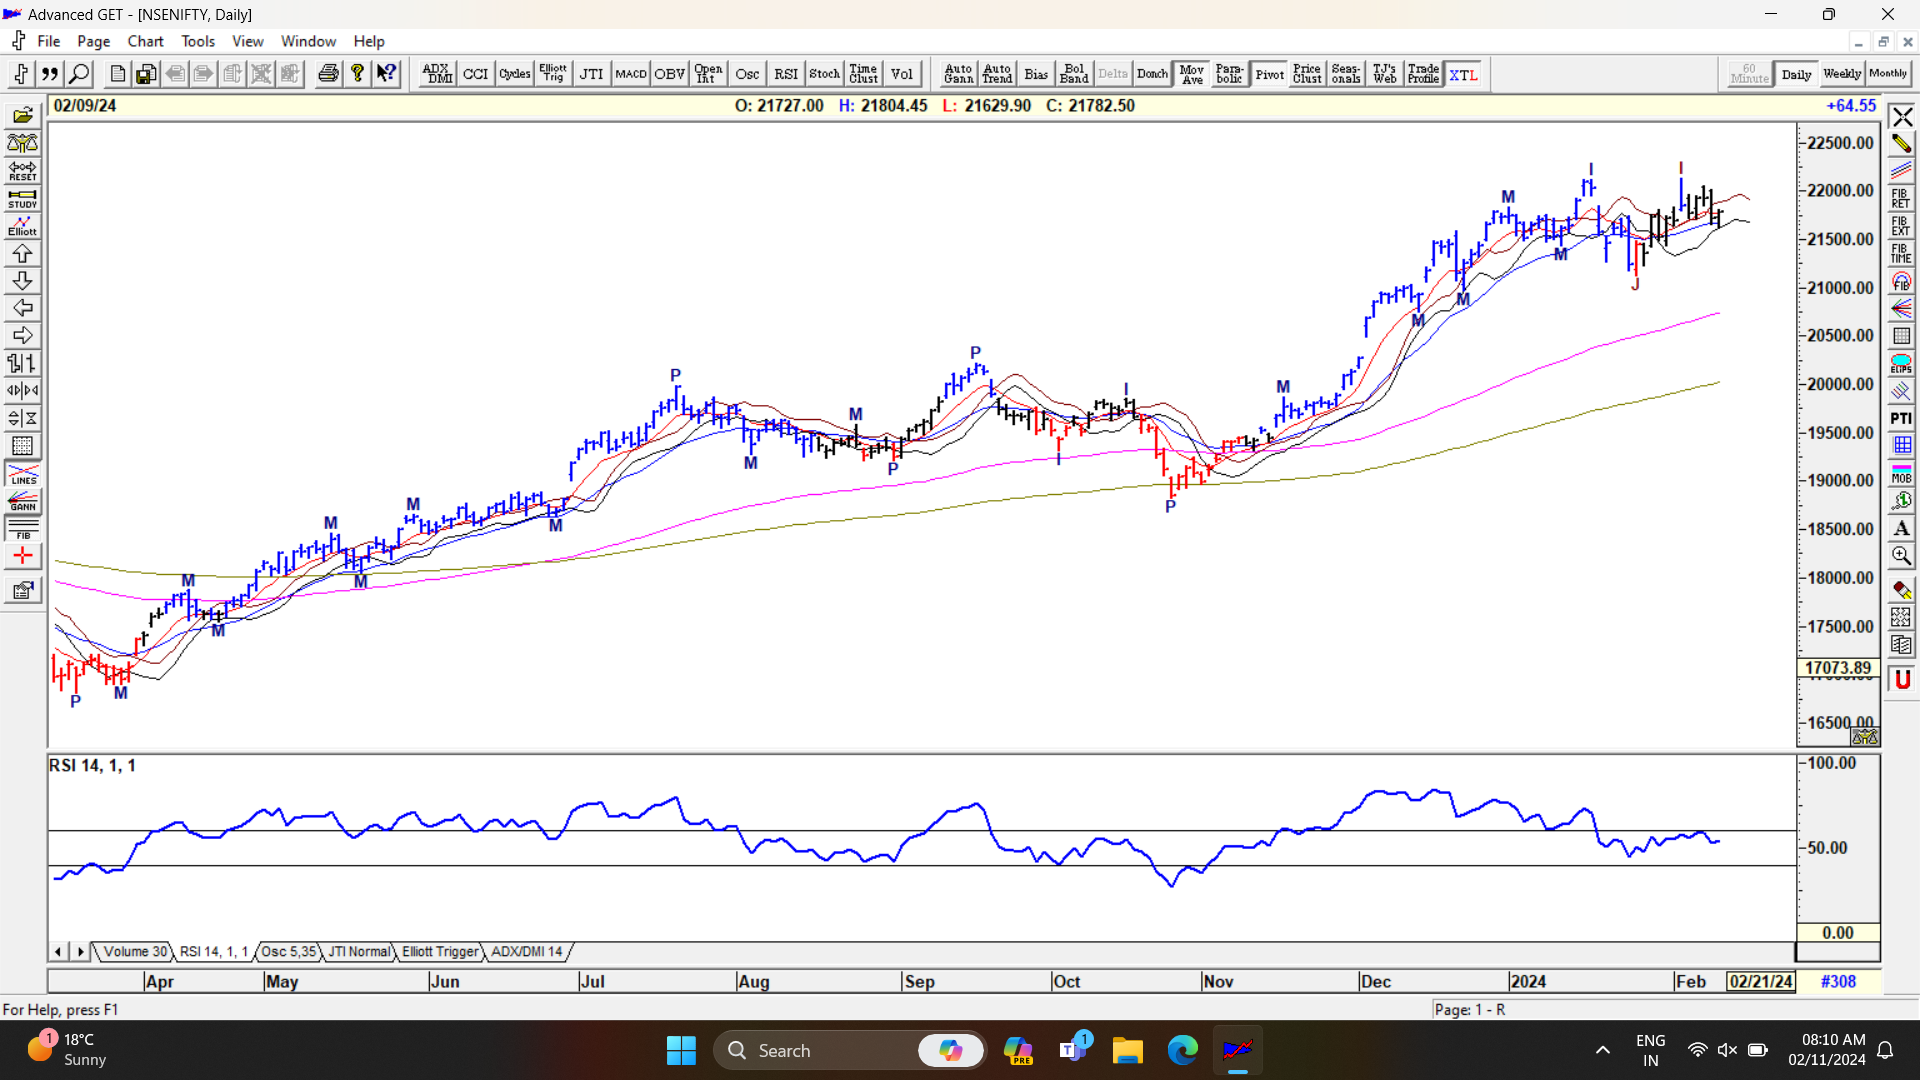1920x1080 pixels.
Task: Switch chart to Weekly timeframe
Action: pos(1841,74)
